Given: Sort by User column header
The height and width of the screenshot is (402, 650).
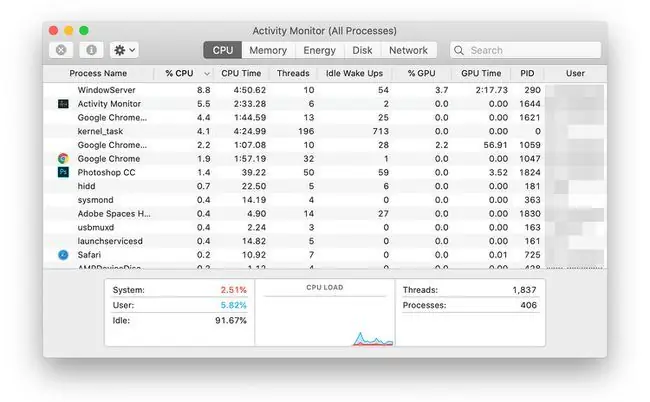Looking at the screenshot, I should coord(575,73).
